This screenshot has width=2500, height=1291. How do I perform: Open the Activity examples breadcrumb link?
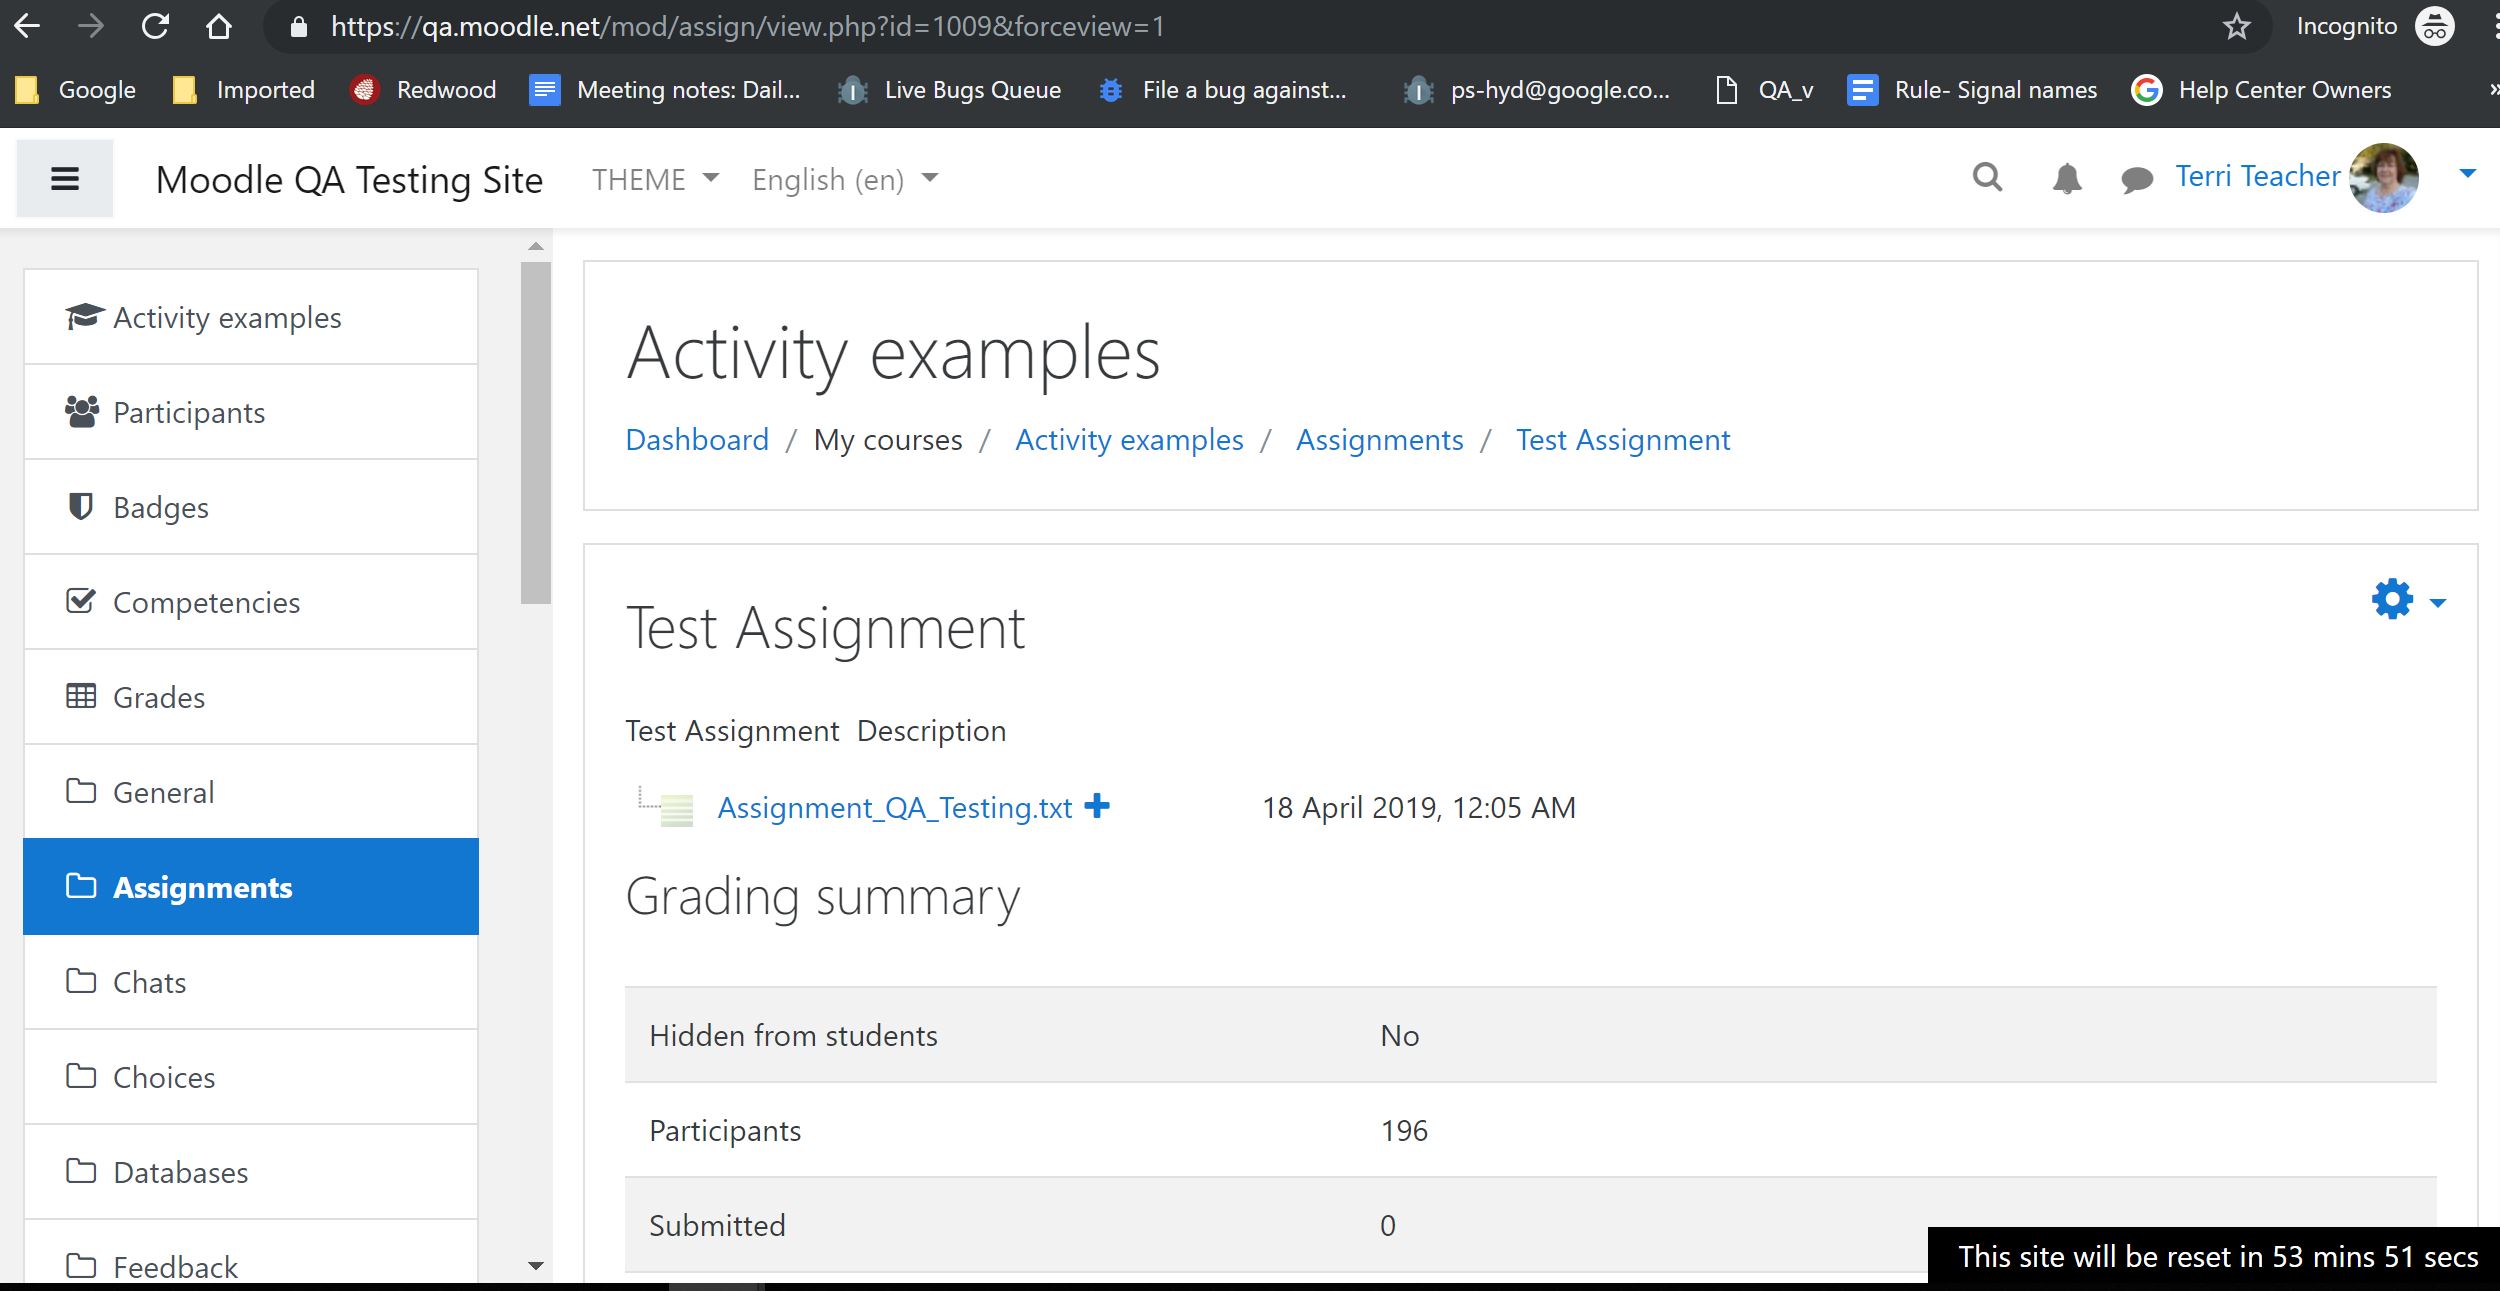tap(1129, 440)
